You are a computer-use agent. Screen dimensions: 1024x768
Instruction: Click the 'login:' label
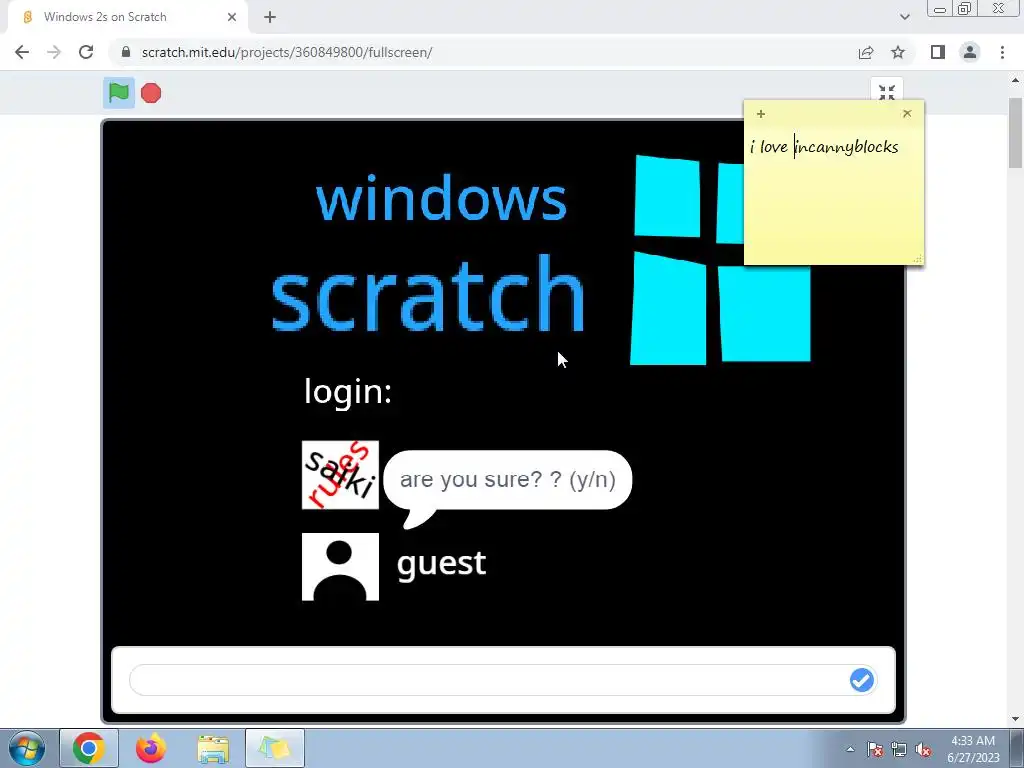[348, 391]
